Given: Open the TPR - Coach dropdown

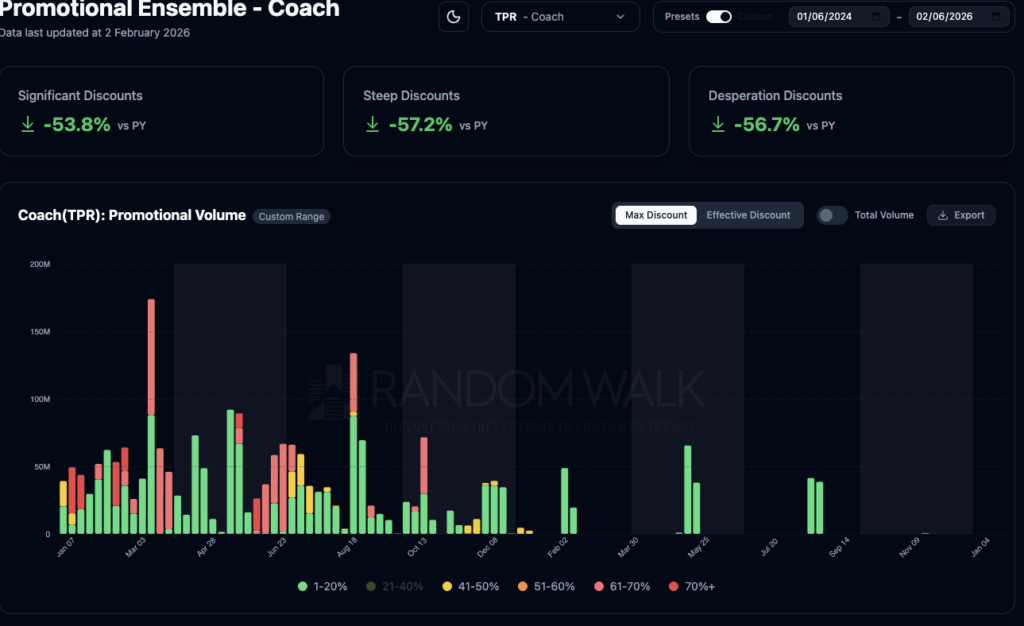Looking at the screenshot, I should click(x=559, y=17).
